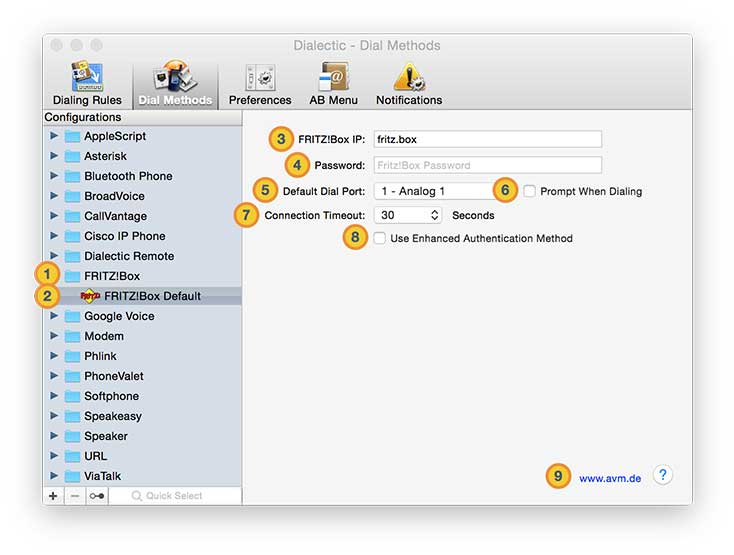Viewport: 734px width, 555px height.
Task: Expand the AppleScript folder triangle
Action: (x=54, y=136)
